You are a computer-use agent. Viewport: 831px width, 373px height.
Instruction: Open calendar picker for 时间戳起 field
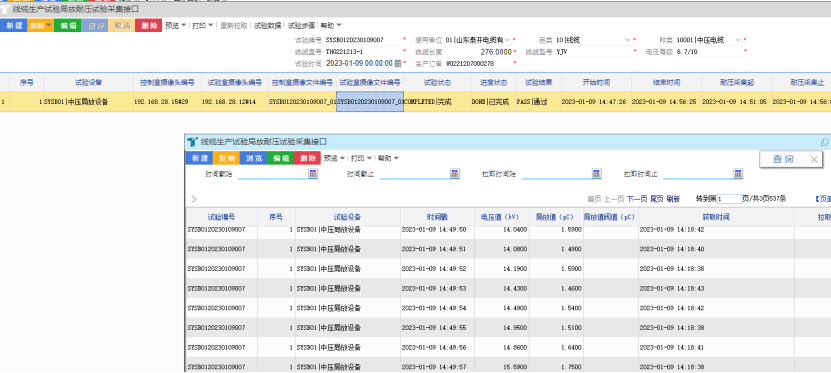coord(313,174)
